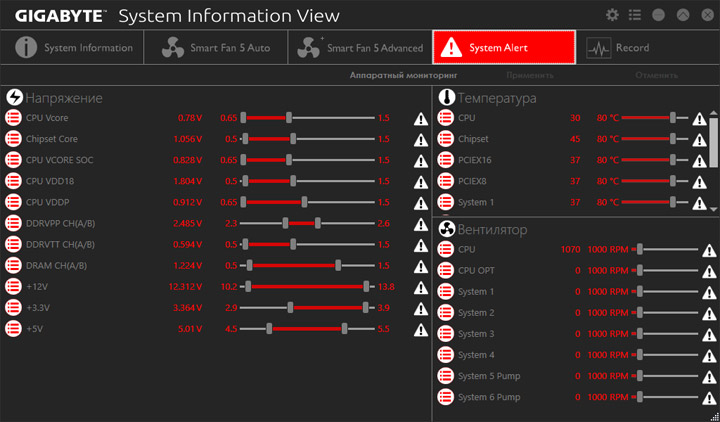Click the 2.485V reading for DDRVPP
Viewport: 720px width, 422px height.
(x=187, y=224)
